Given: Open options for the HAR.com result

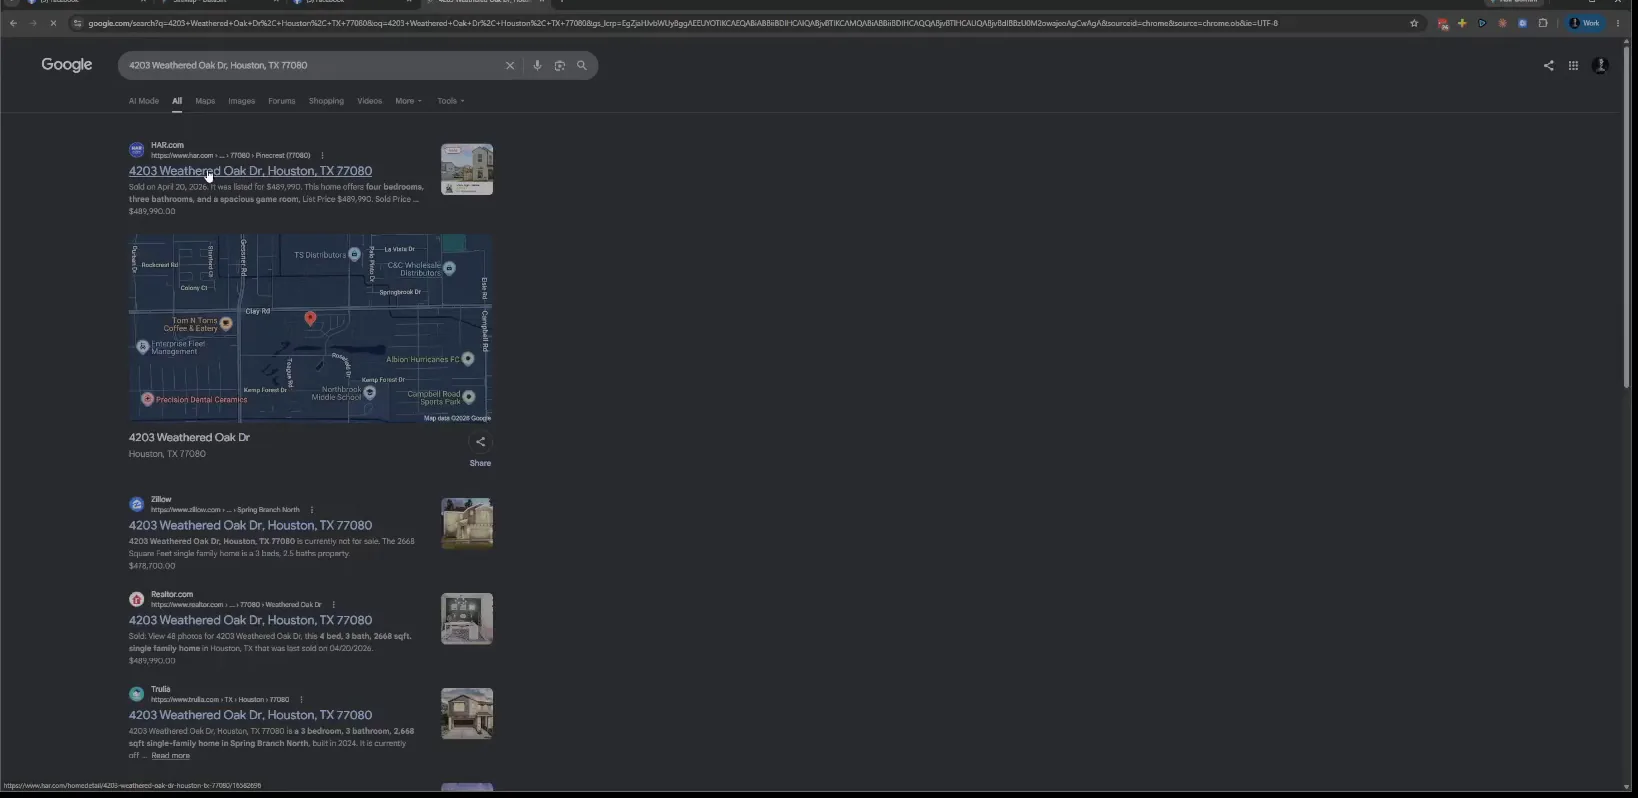Looking at the screenshot, I should [322, 155].
